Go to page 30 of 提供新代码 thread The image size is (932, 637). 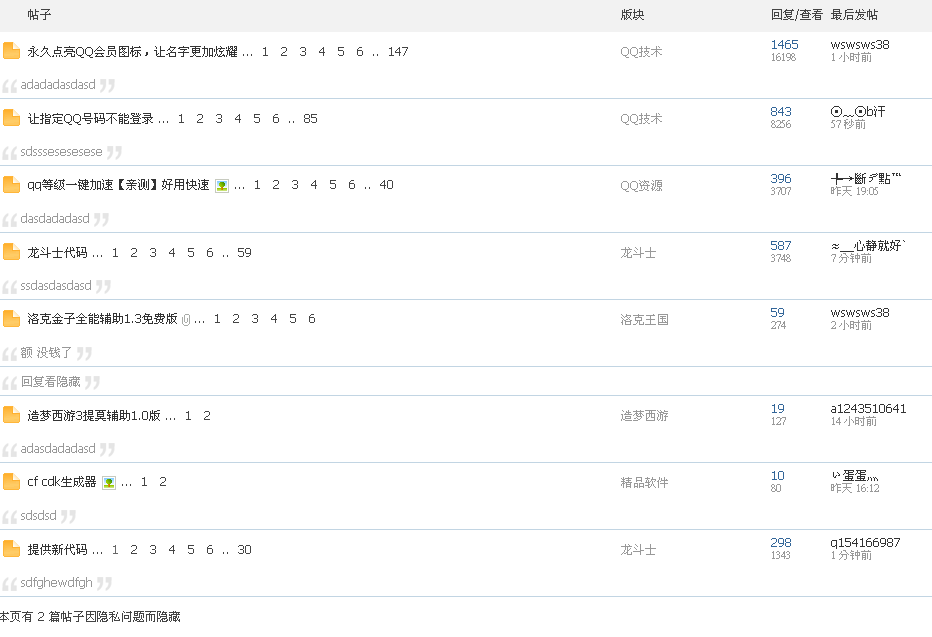[x=244, y=550]
